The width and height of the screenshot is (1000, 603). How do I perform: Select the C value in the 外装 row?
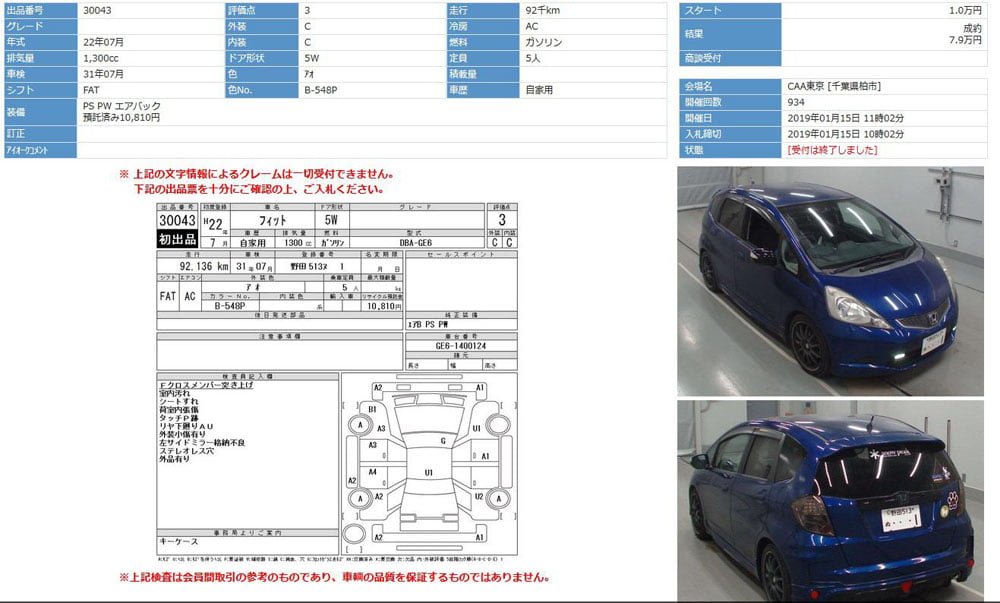307,26
